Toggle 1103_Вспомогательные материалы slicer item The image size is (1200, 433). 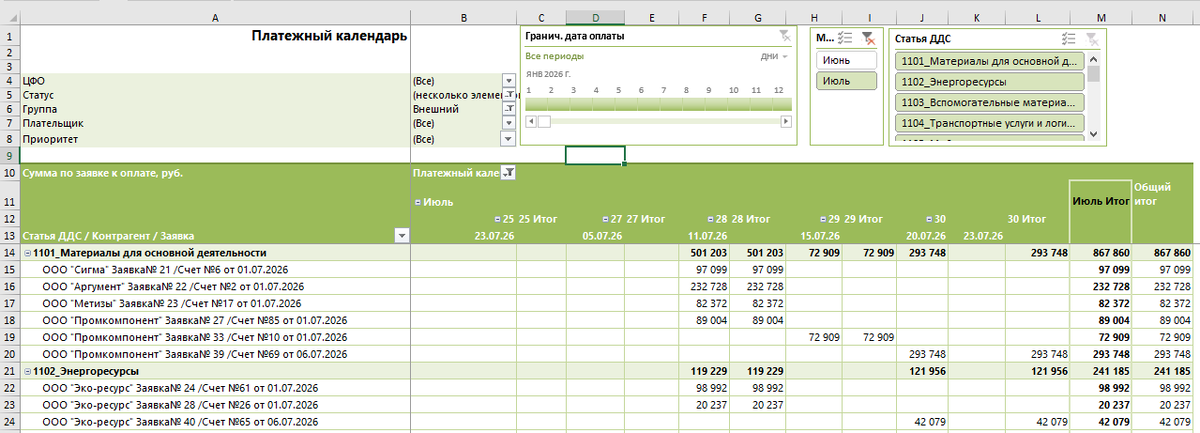point(990,102)
